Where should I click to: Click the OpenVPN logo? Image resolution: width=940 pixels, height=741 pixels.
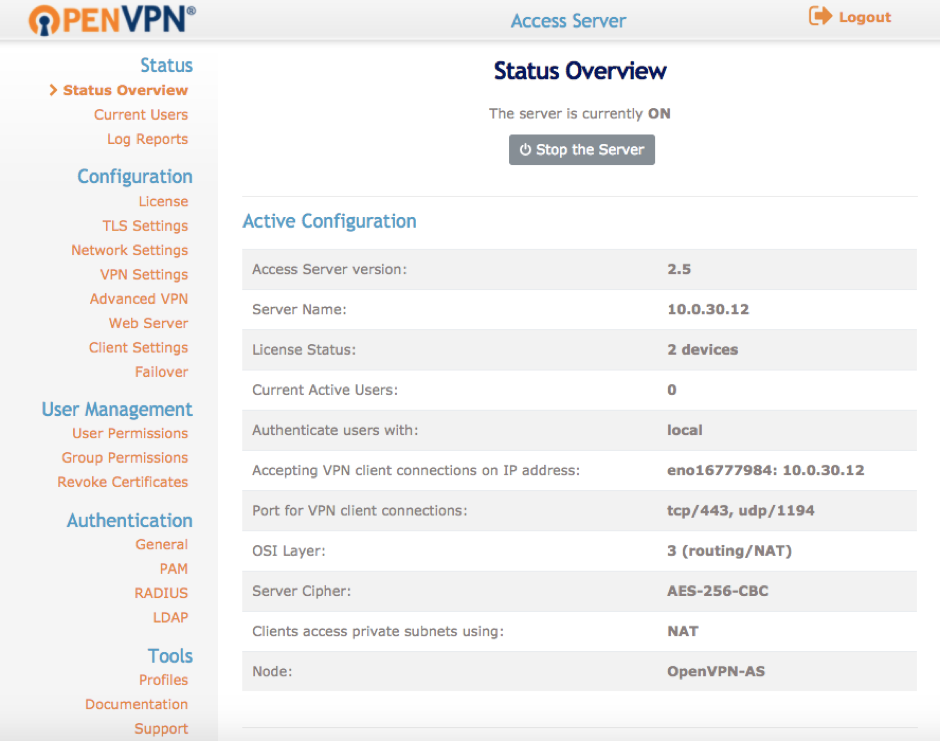pos(112,20)
